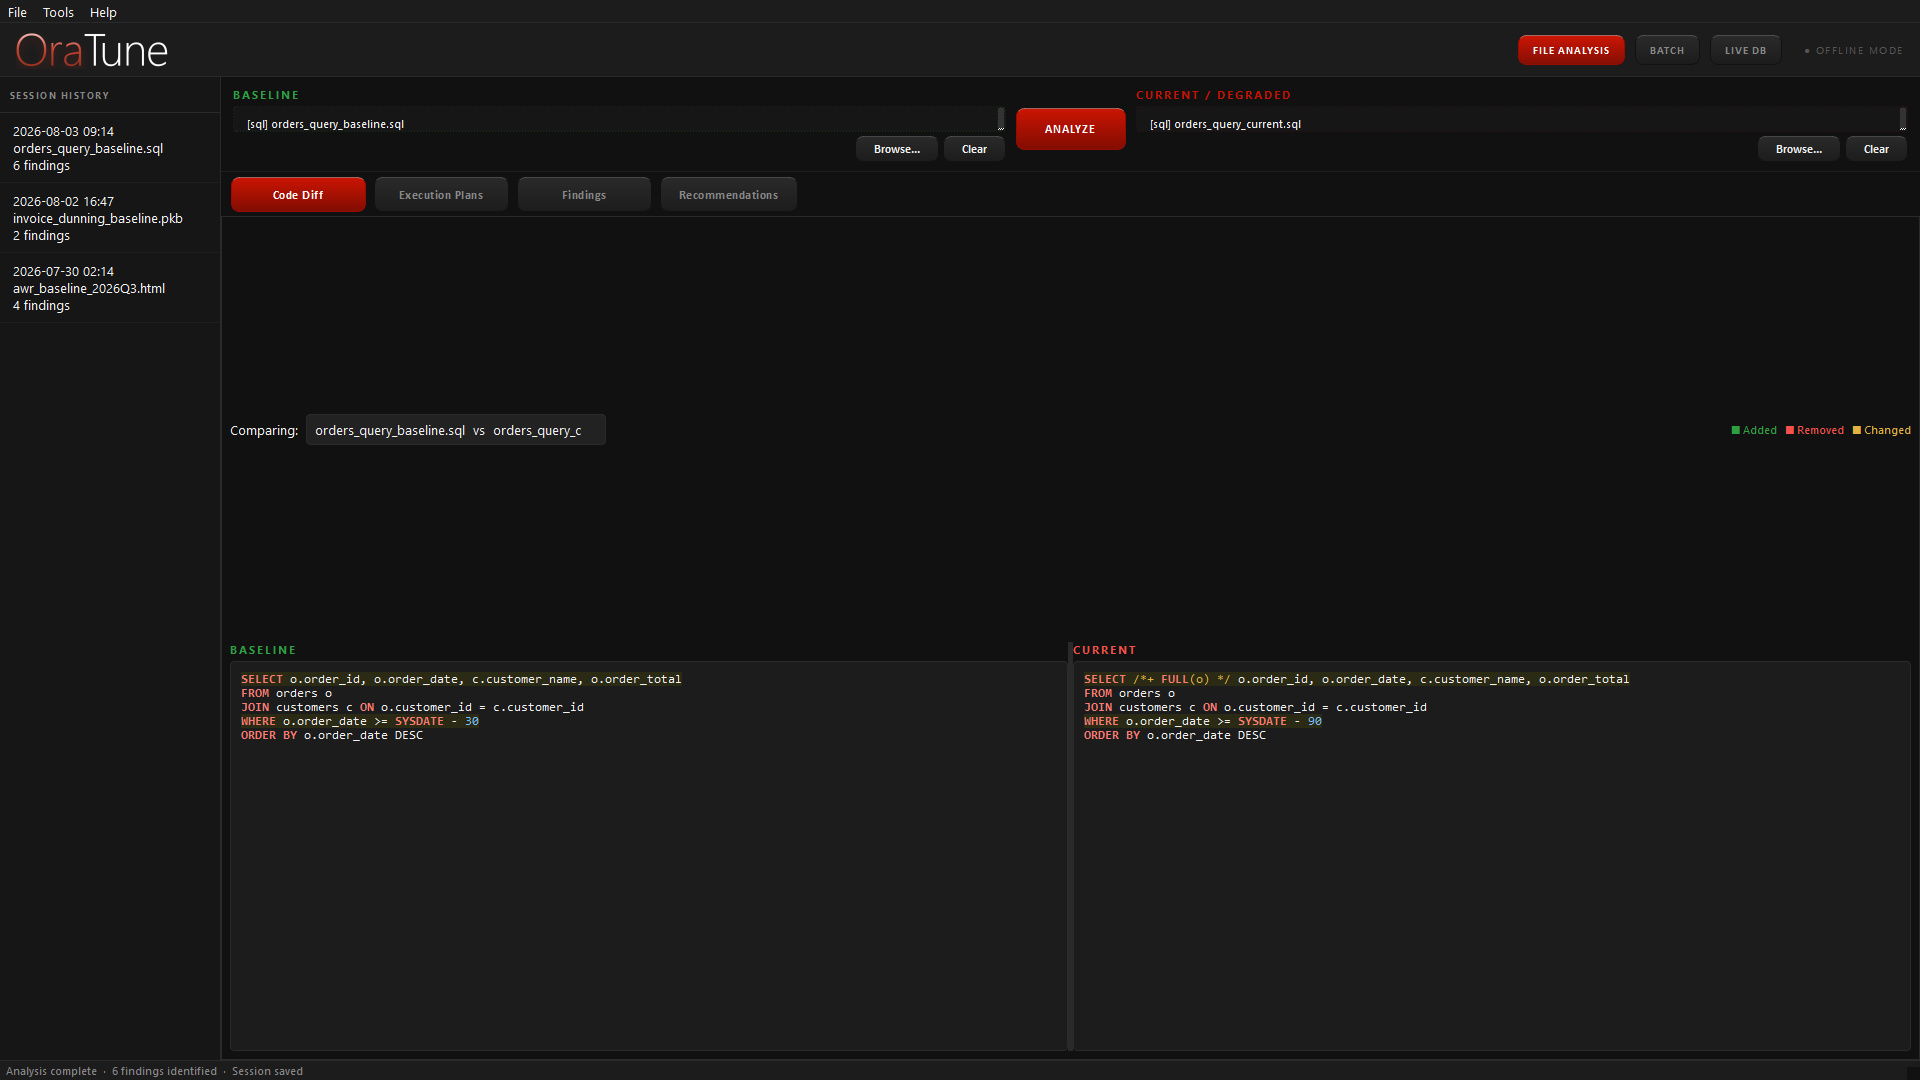Run the Analyze button

pos(1070,129)
